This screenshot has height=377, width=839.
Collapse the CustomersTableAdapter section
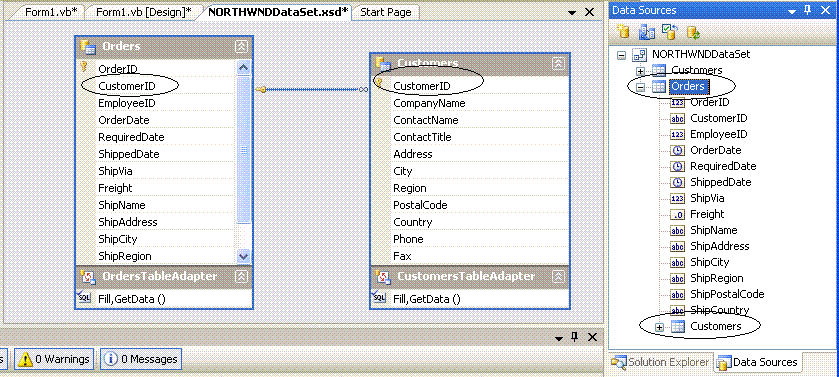558,276
